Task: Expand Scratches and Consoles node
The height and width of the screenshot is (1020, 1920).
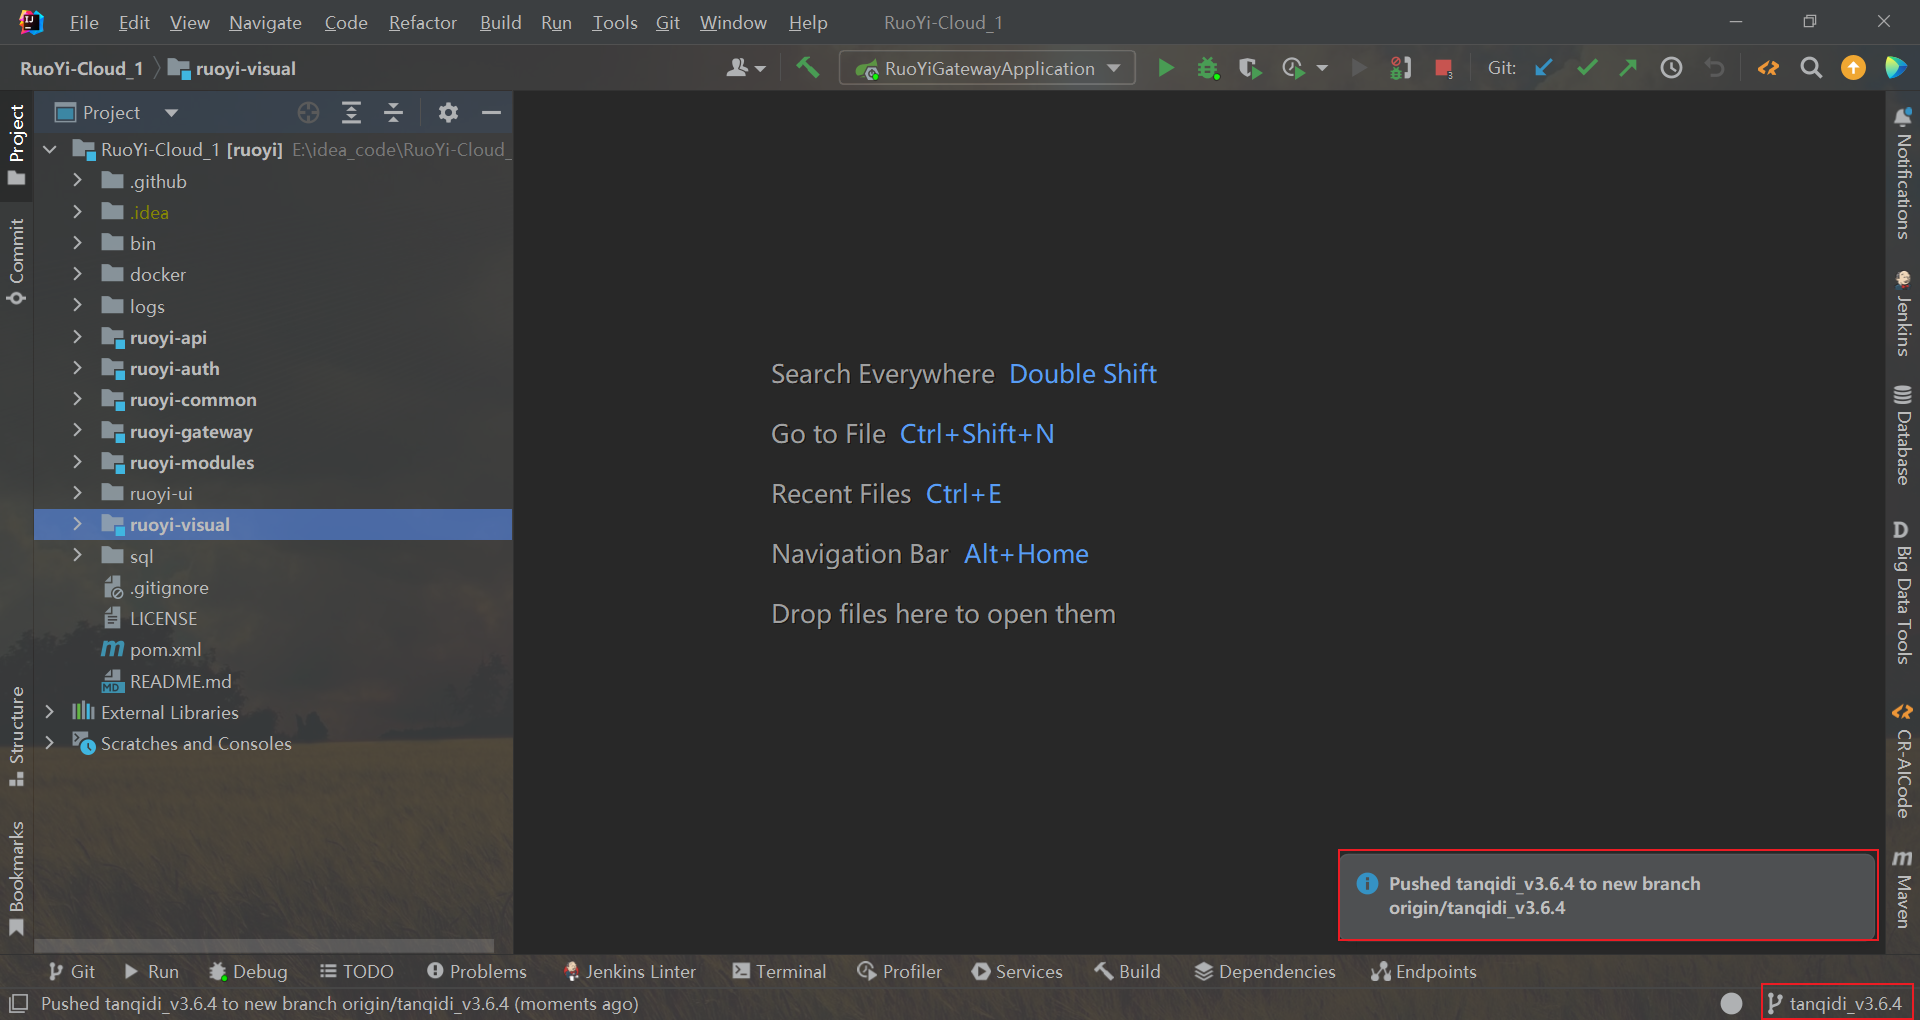Action: [49, 743]
